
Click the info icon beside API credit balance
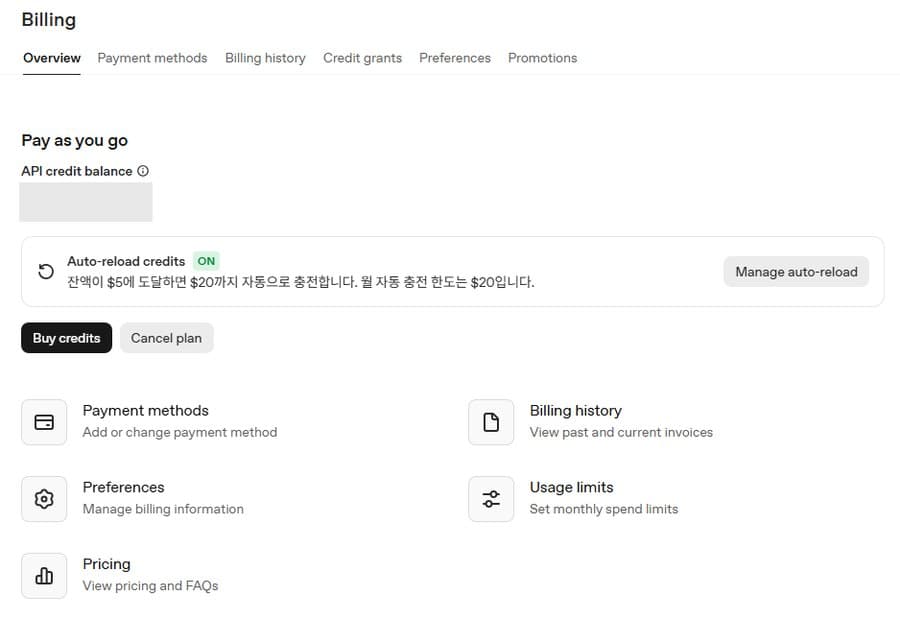click(143, 171)
